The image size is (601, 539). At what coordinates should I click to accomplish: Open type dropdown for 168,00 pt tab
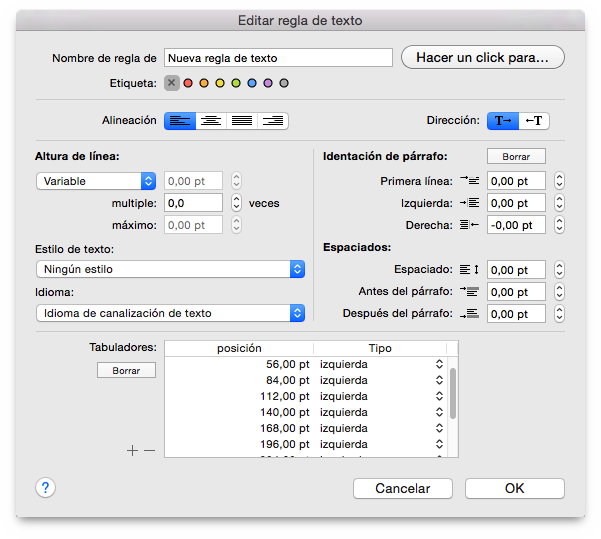click(439, 428)
